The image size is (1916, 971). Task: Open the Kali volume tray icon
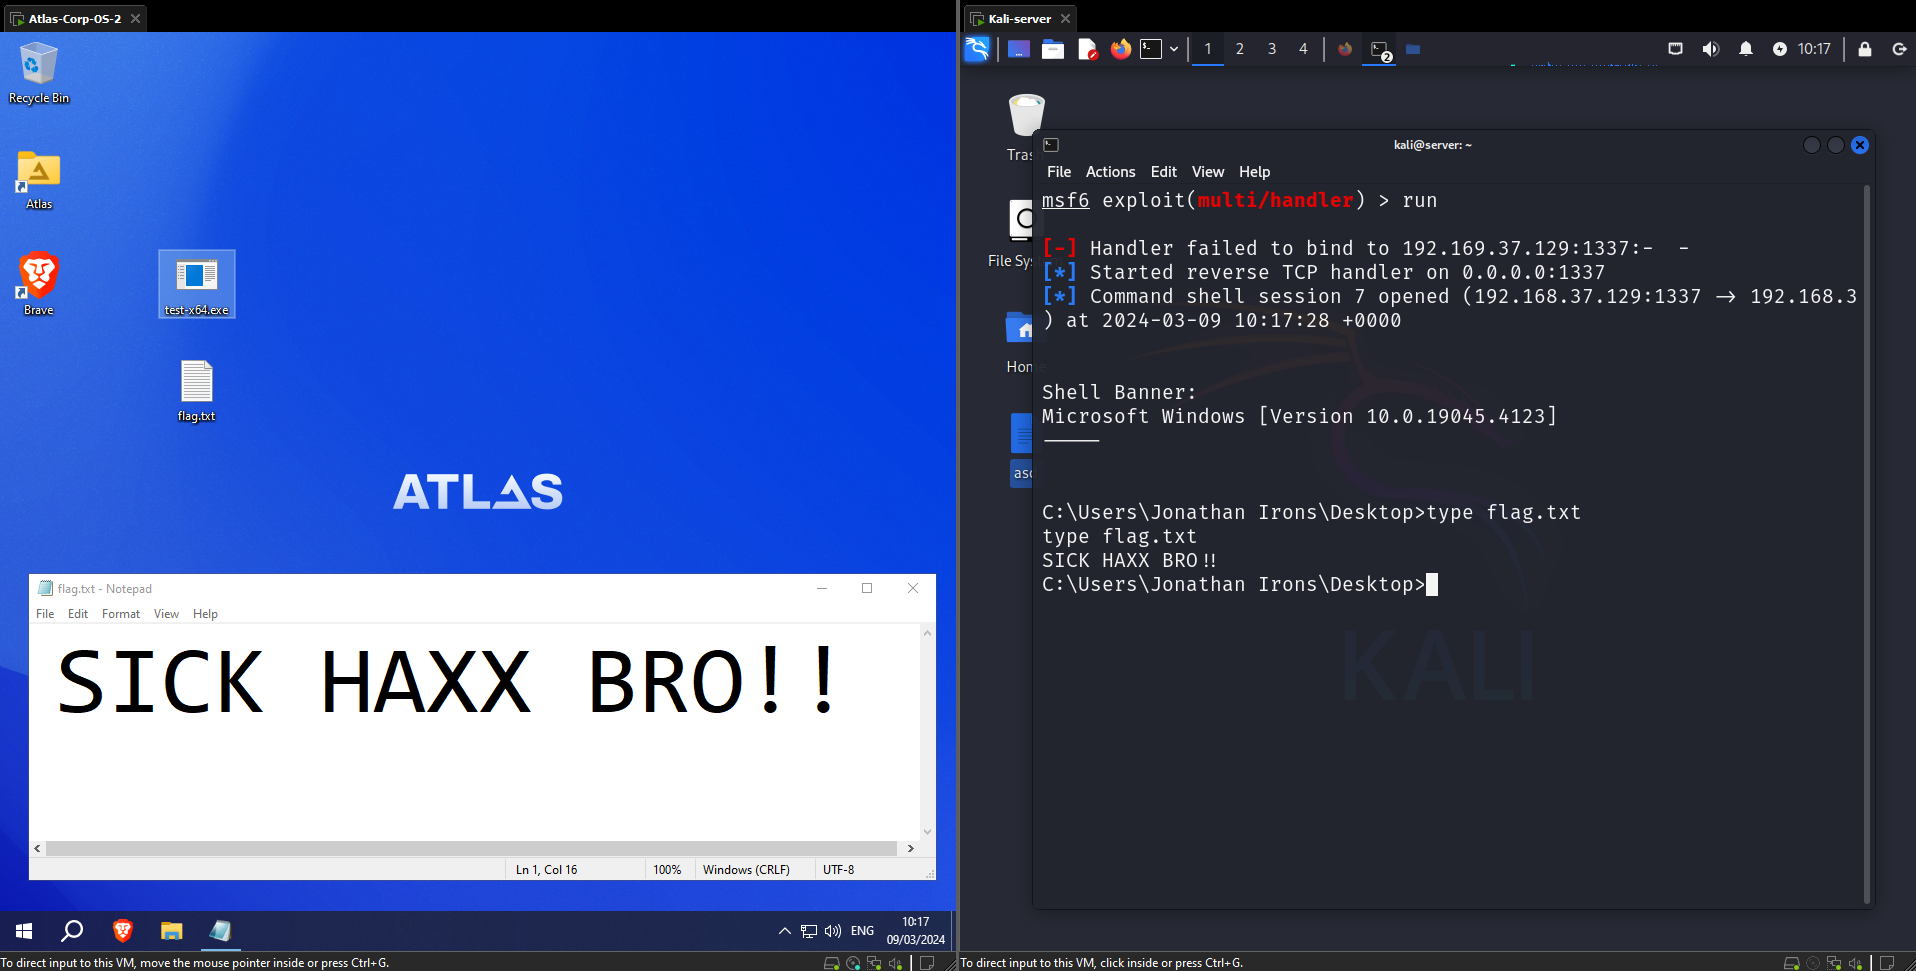click(1711, 49)
